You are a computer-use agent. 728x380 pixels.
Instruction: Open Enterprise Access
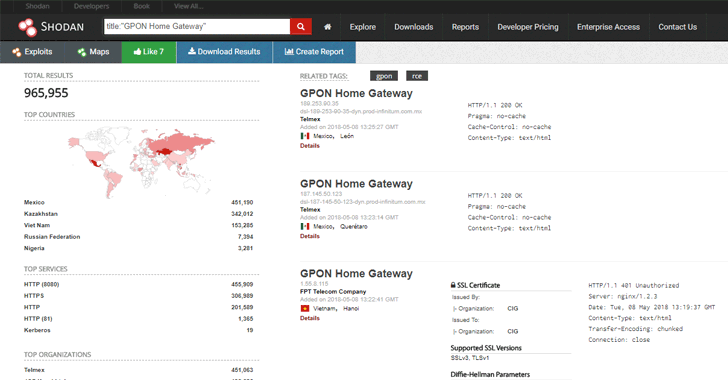click(x=608, y=27)
